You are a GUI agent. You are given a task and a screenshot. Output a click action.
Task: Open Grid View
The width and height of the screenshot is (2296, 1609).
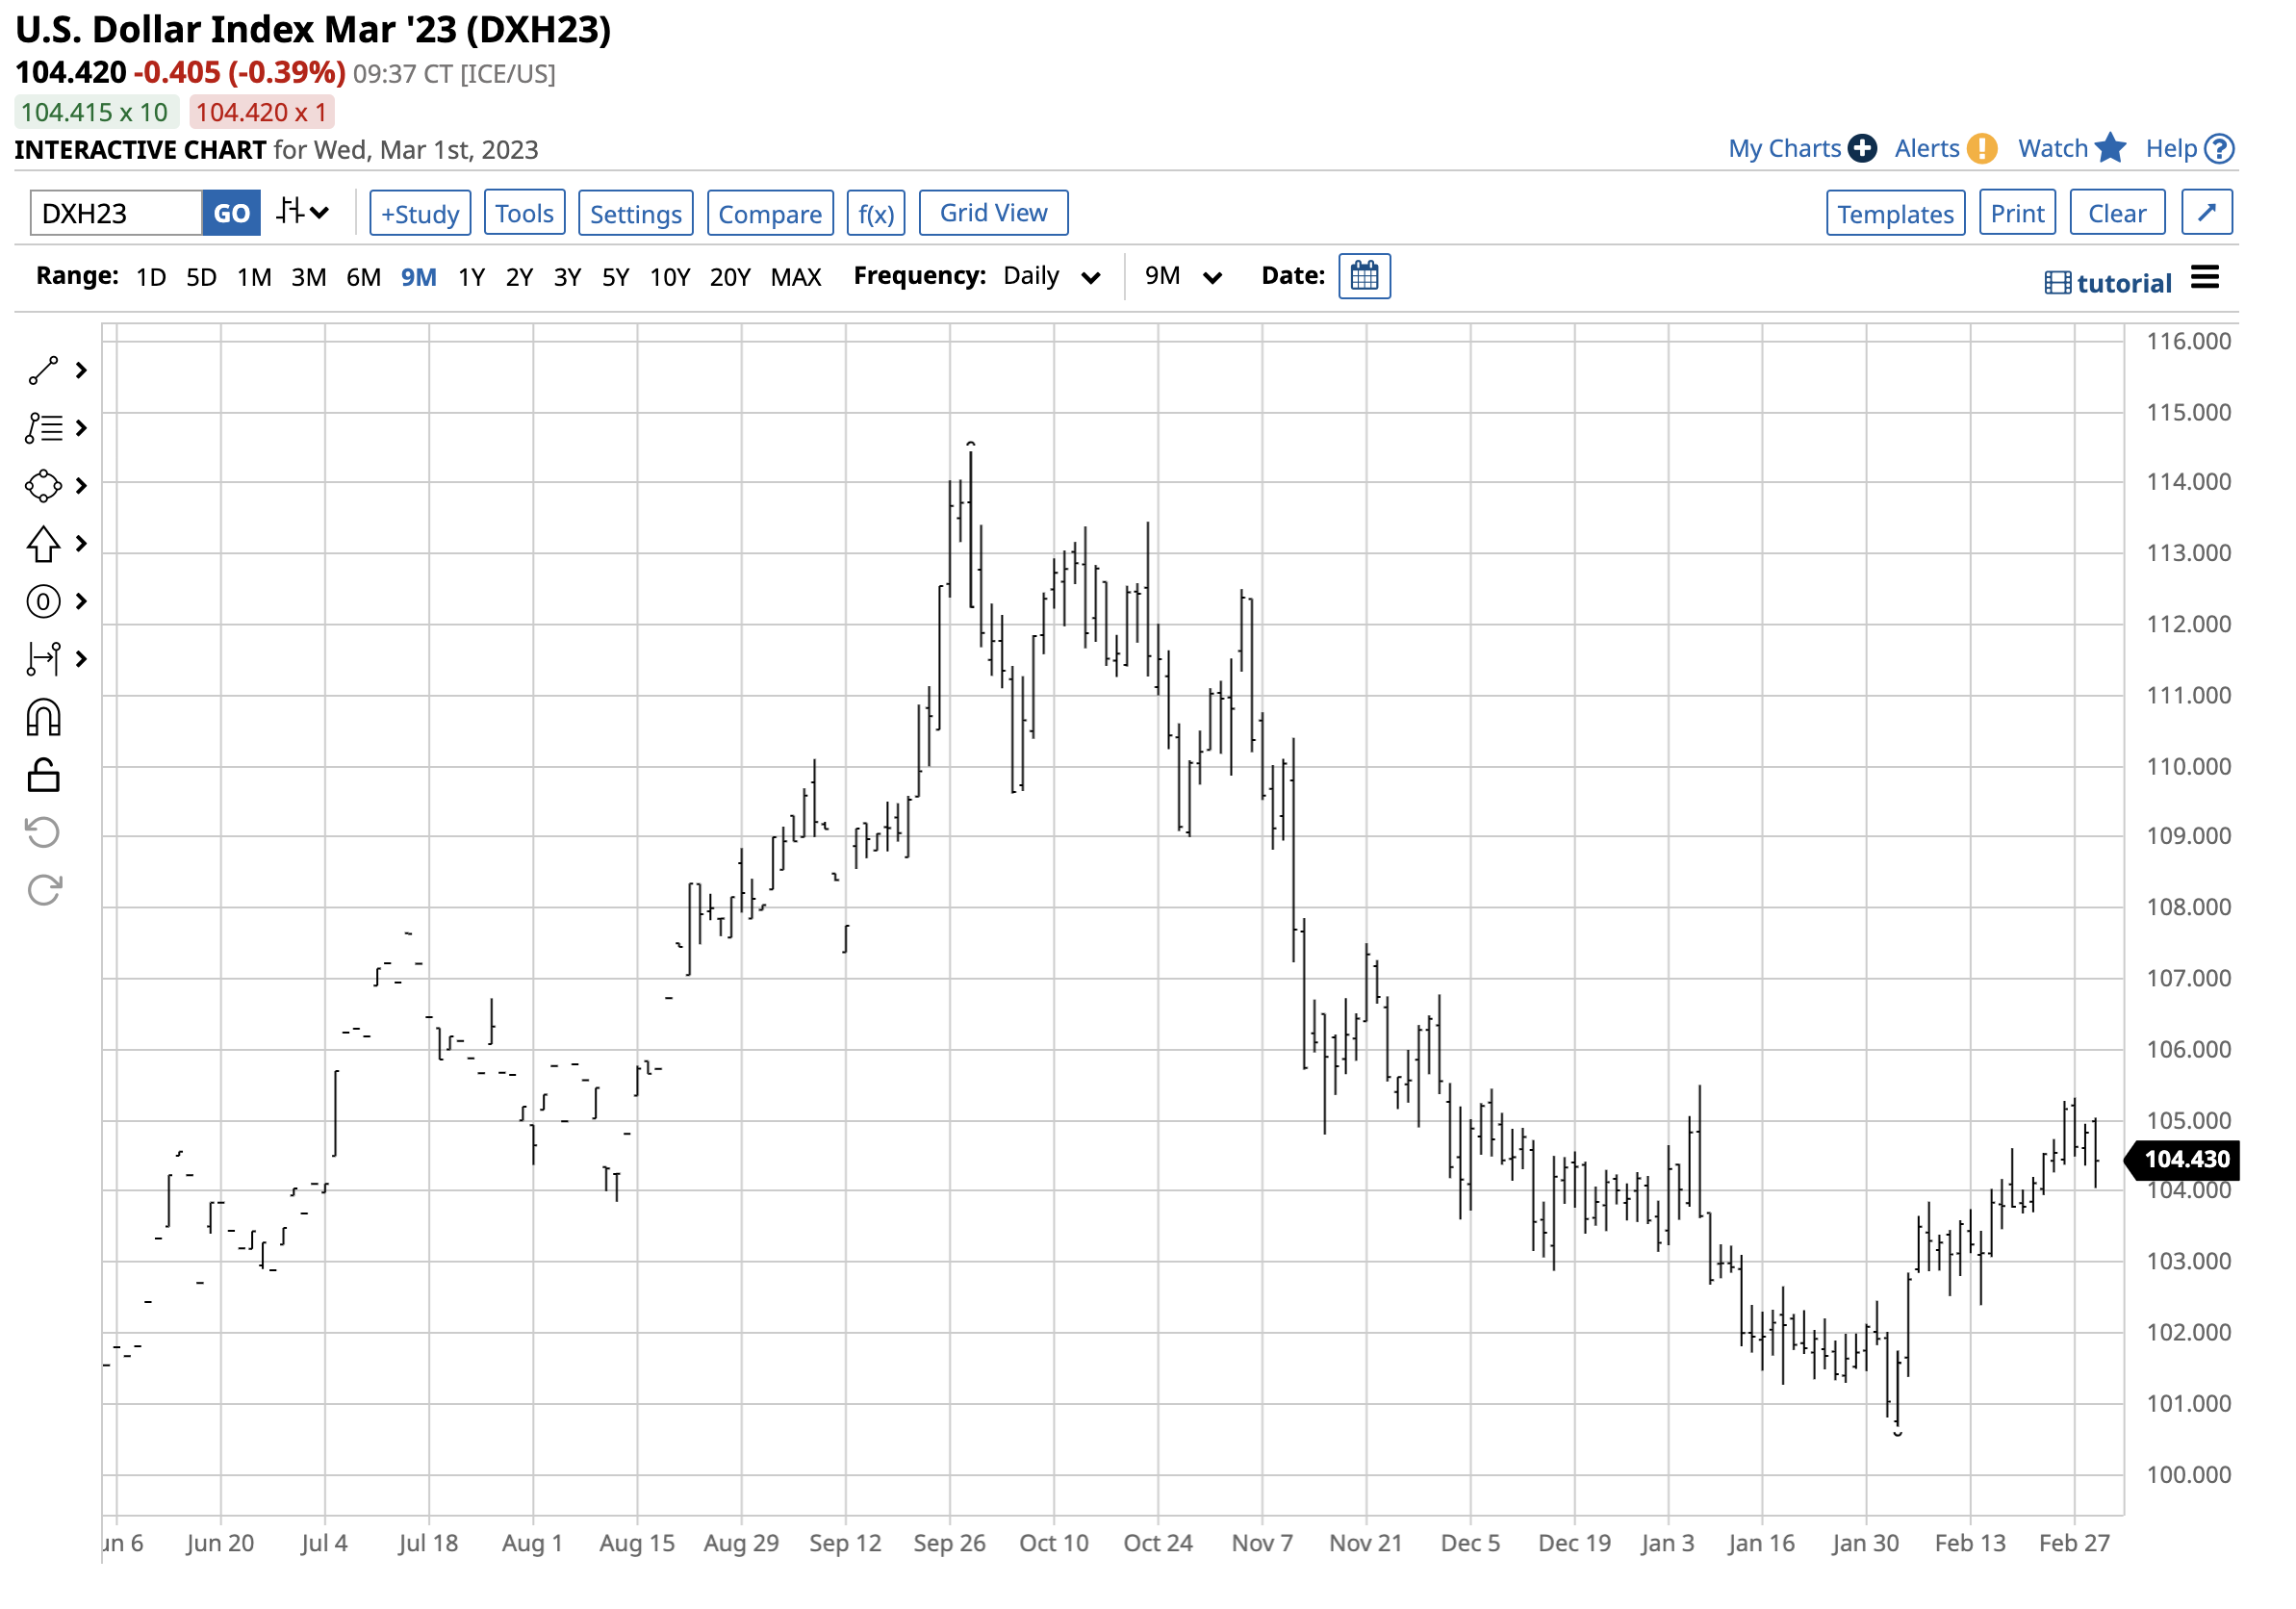(x=992, y=212)
